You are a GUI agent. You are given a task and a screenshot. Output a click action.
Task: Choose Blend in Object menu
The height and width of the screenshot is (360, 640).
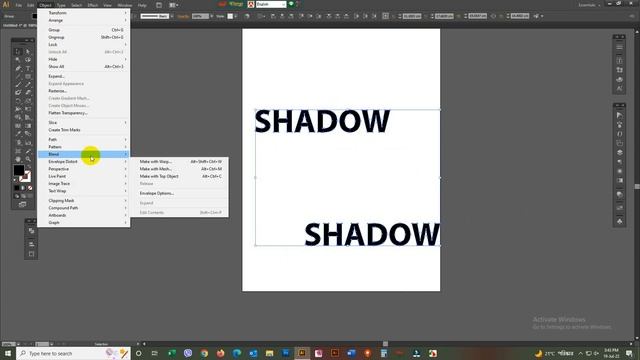[84, 154]
